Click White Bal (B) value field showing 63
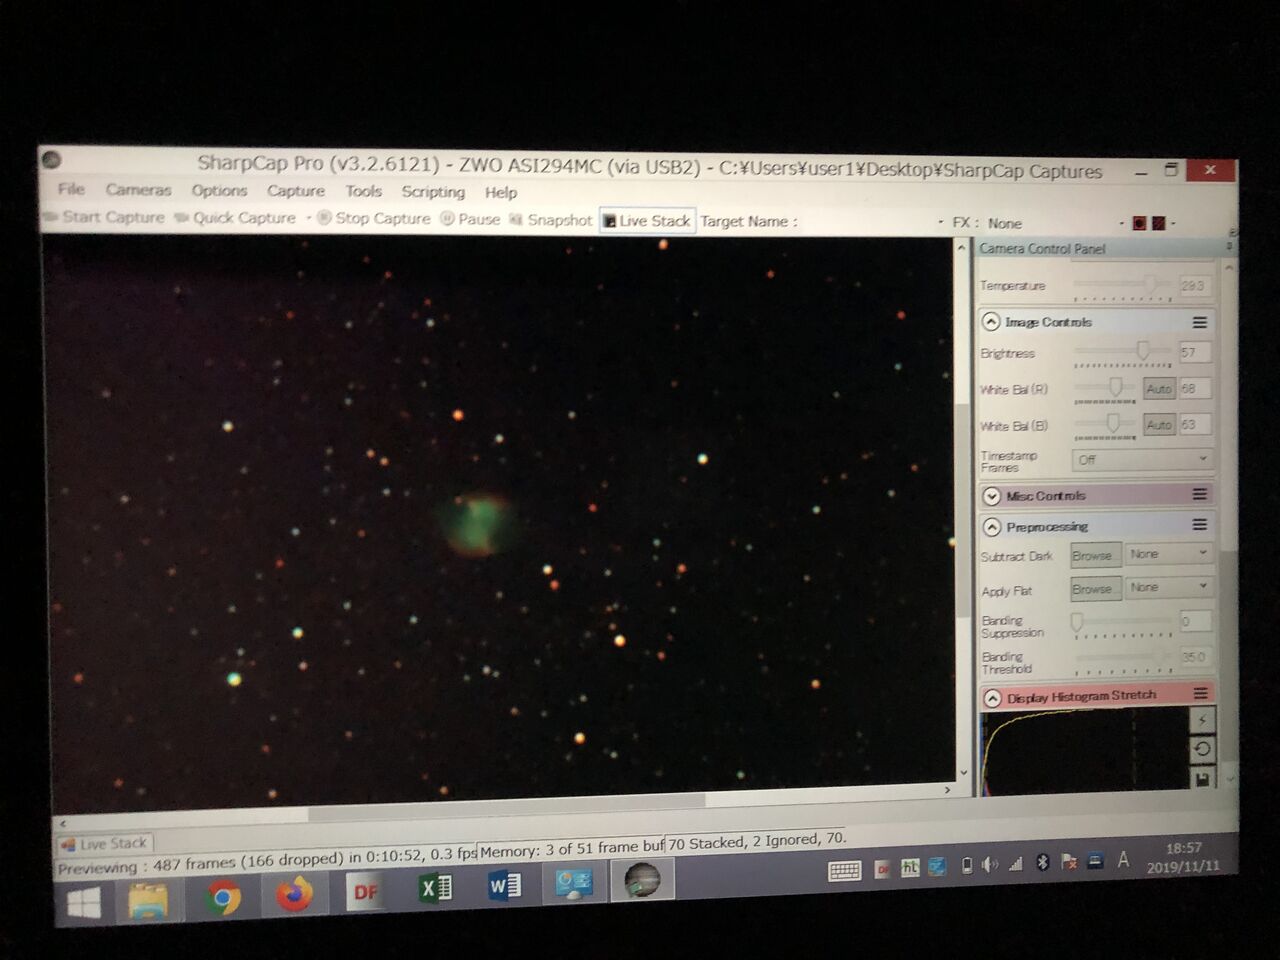 click(x=1194, y=425)
